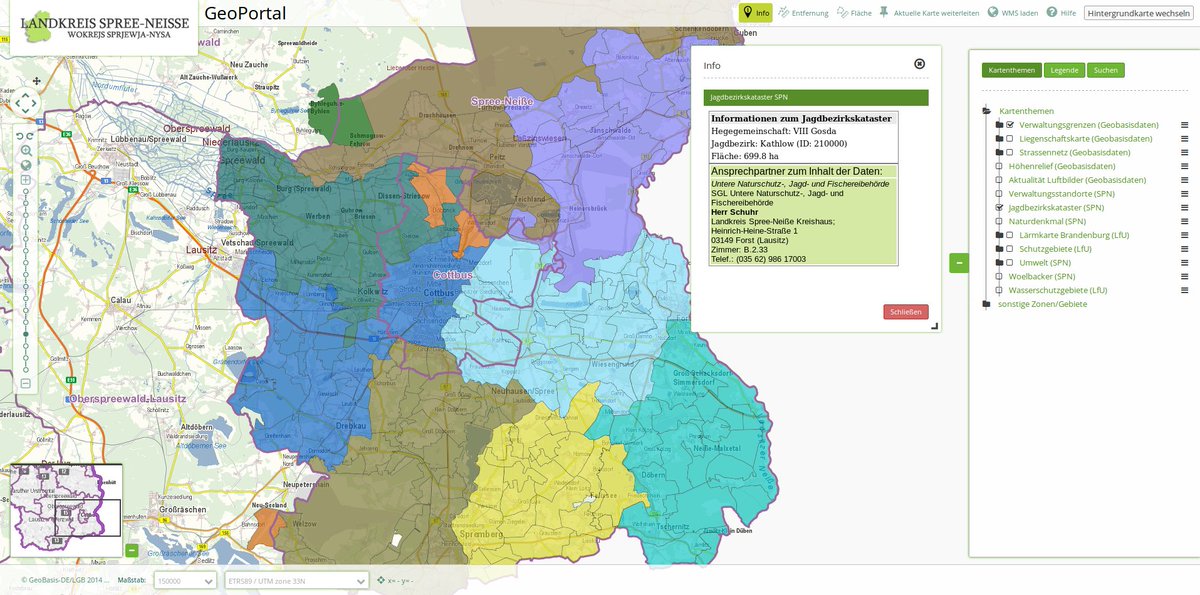Check the Strassennetz layer checkbox

(x=1010, y=152)
